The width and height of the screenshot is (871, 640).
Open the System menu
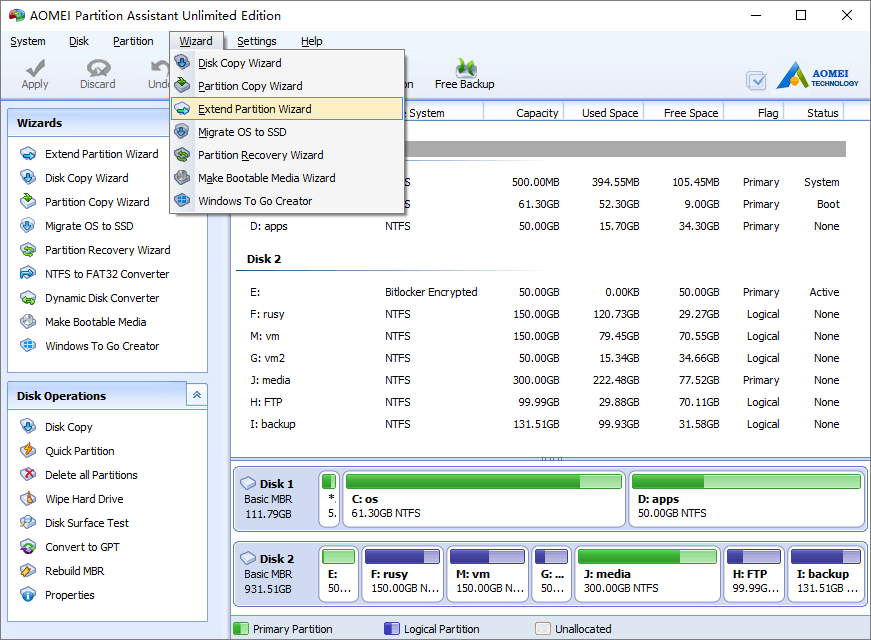click(x=28, y=41)
